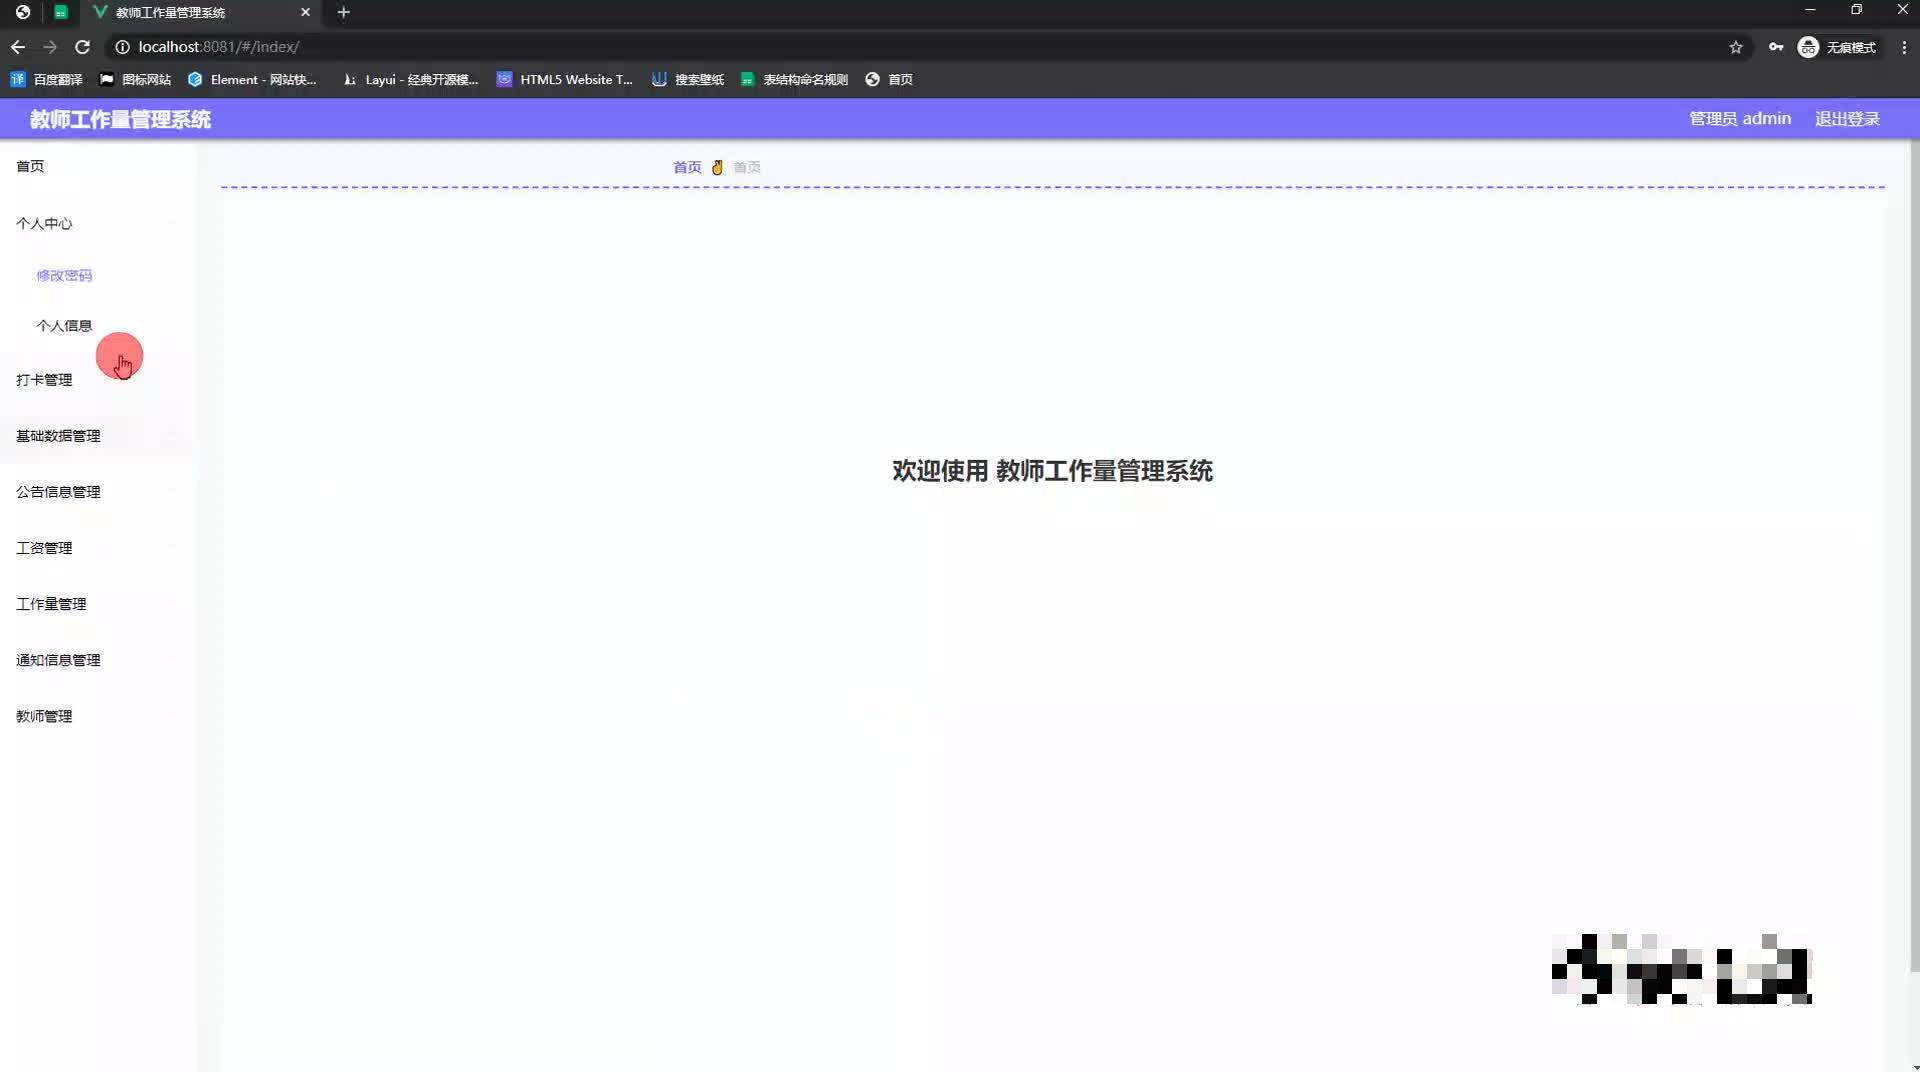The height and width of the screenshot is (1072, 1920).
Task: Open 修改密码 submenu item
Action: click(98, 275)
